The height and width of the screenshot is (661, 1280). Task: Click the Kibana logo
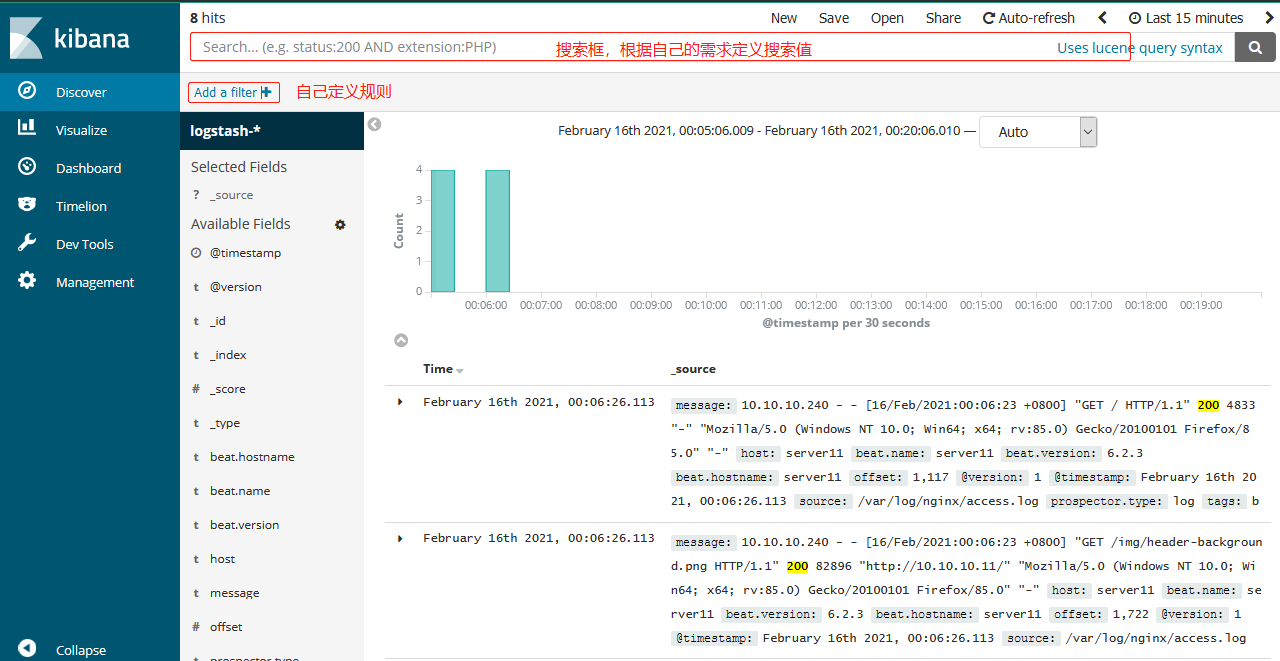[70, 38]
